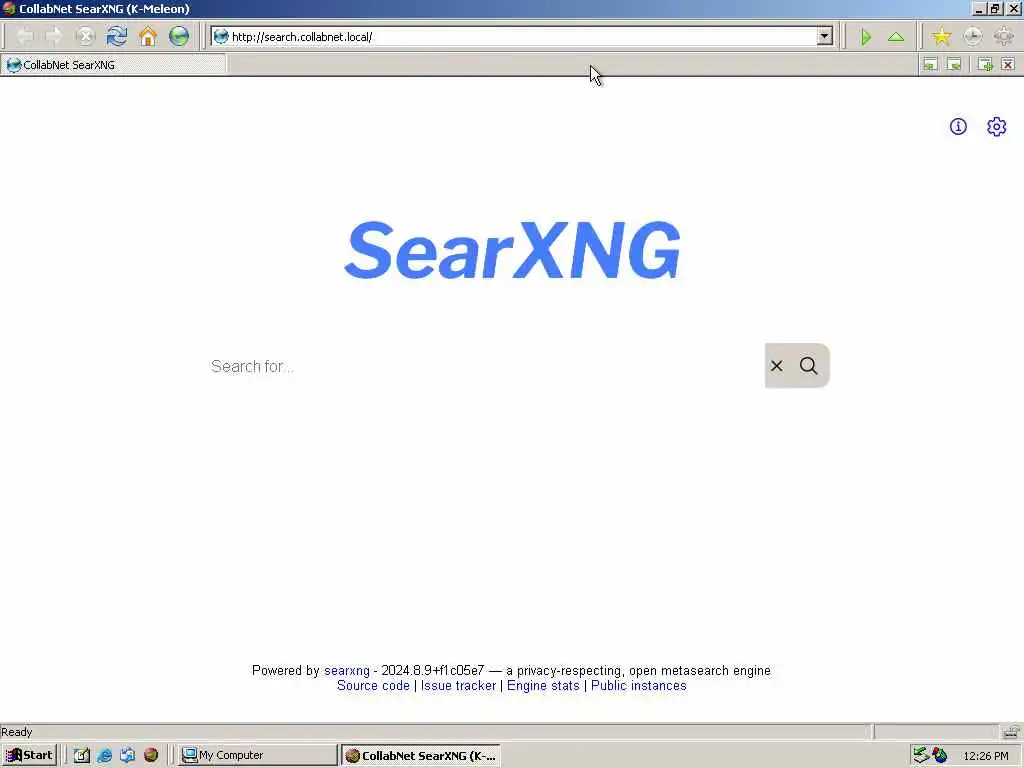The image size is (1024, 768).
Task: Click the SearXNG logo
Action: [512, 250]
